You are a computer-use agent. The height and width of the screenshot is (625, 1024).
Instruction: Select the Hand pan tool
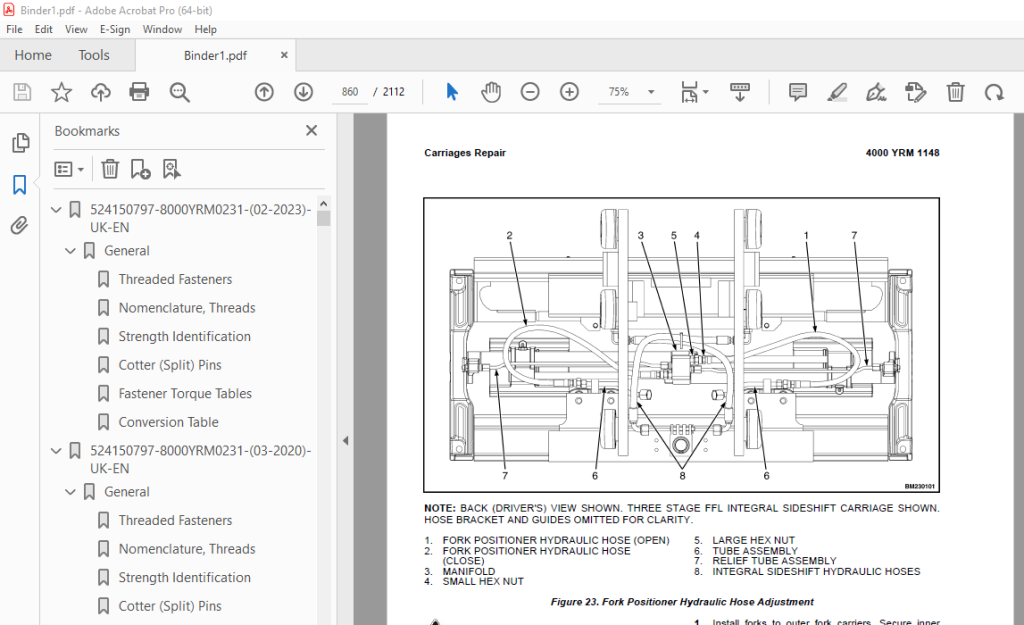tap(490, 92)
